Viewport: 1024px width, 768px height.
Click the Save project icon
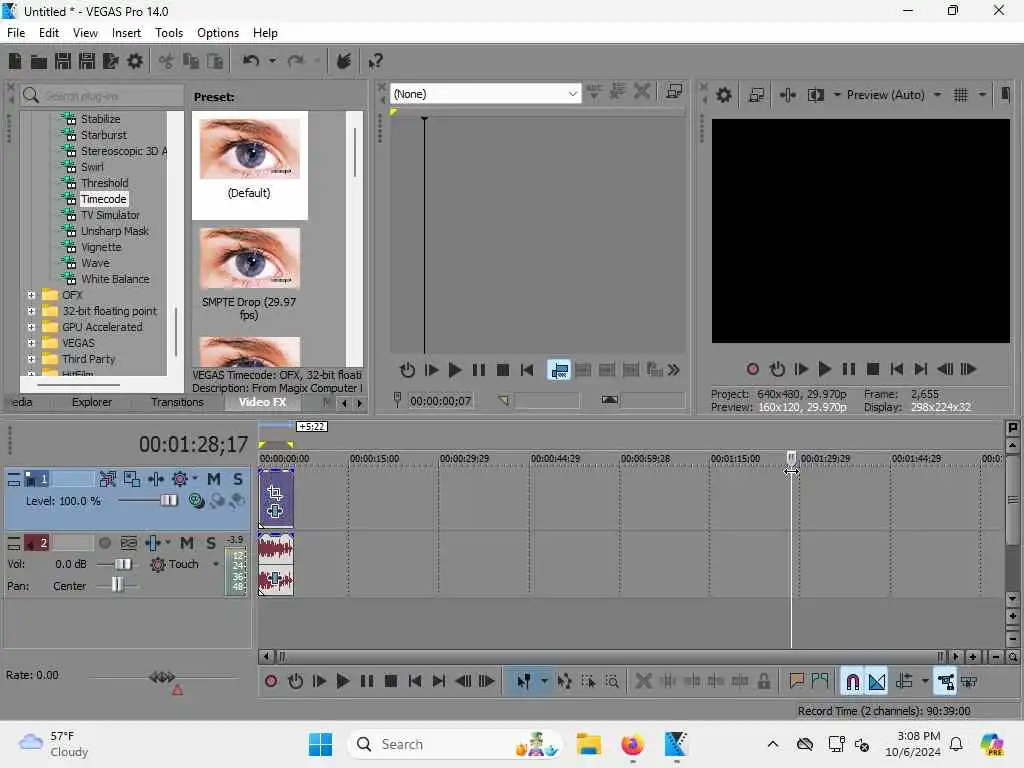tap(63, 61)
